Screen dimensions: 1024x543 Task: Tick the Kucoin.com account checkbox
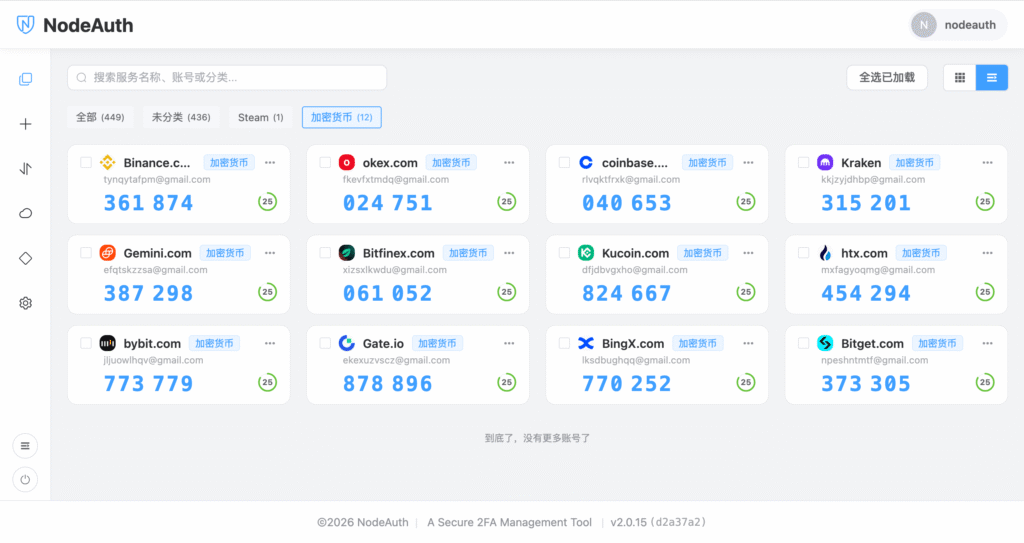(x=564, y=252)
